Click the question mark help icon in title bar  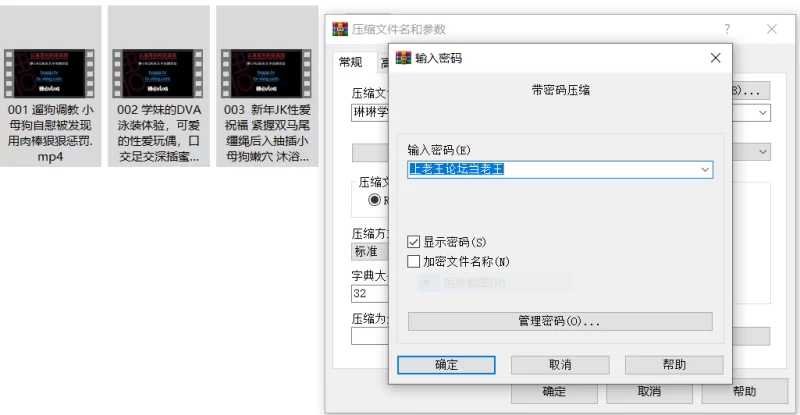(727, 29)
